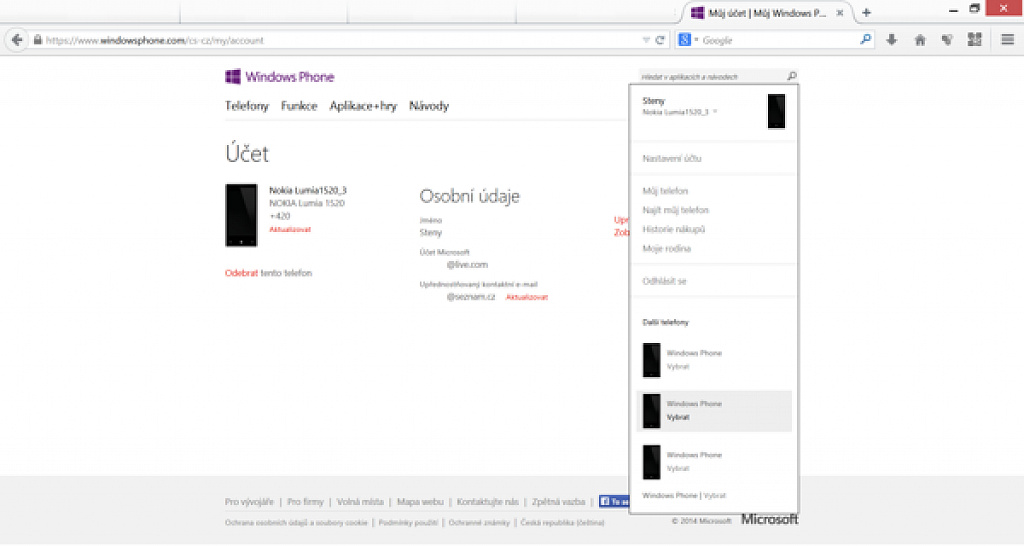Click Odhlásit se to sign out
This screenshot has width=1024, height=546.
(x=665, y=281)
